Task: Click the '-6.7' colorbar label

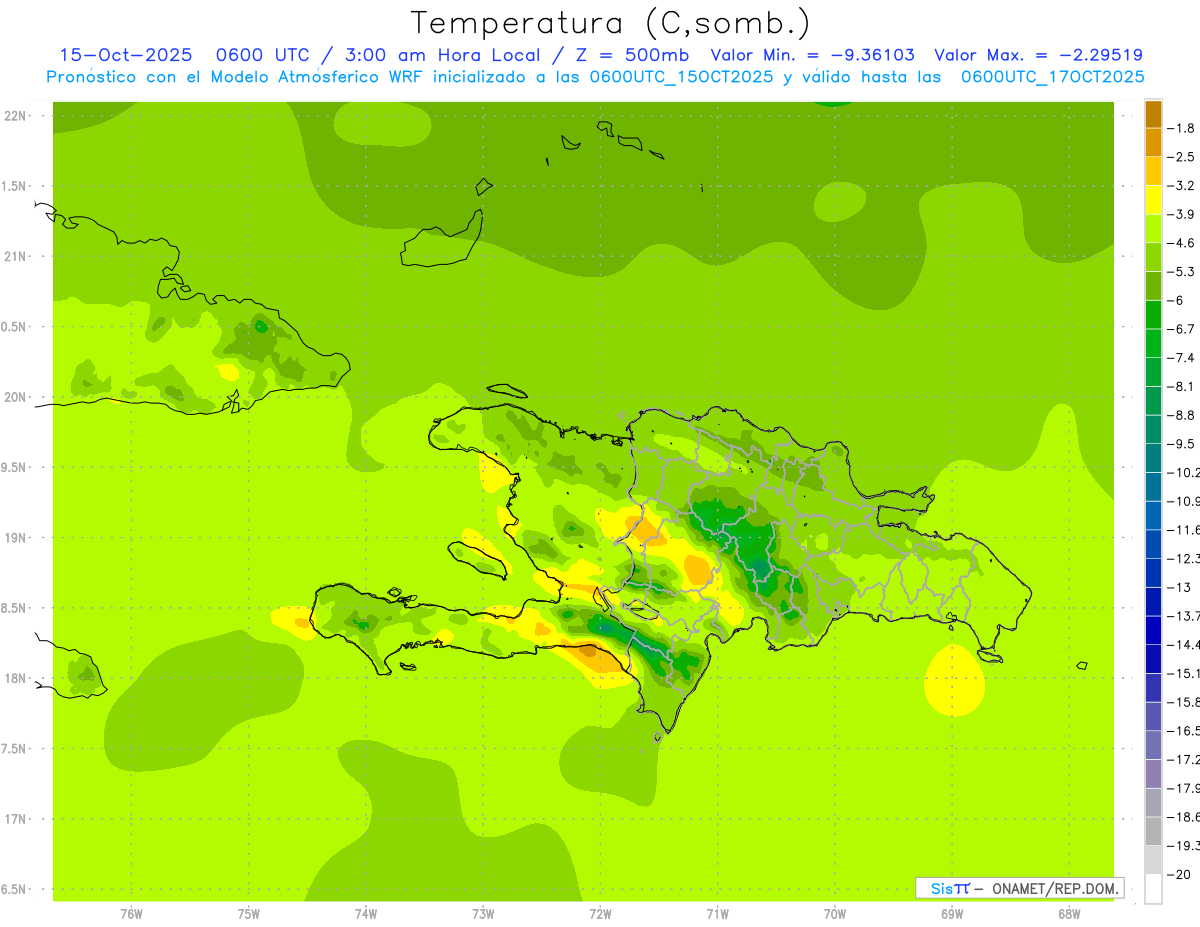Action: tap(1182, 329)
